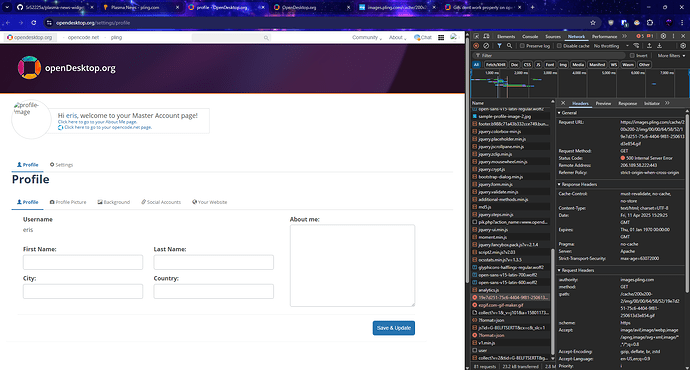Toggle the device toolbar icon
The image size is (690, 370).
(486, 36)
